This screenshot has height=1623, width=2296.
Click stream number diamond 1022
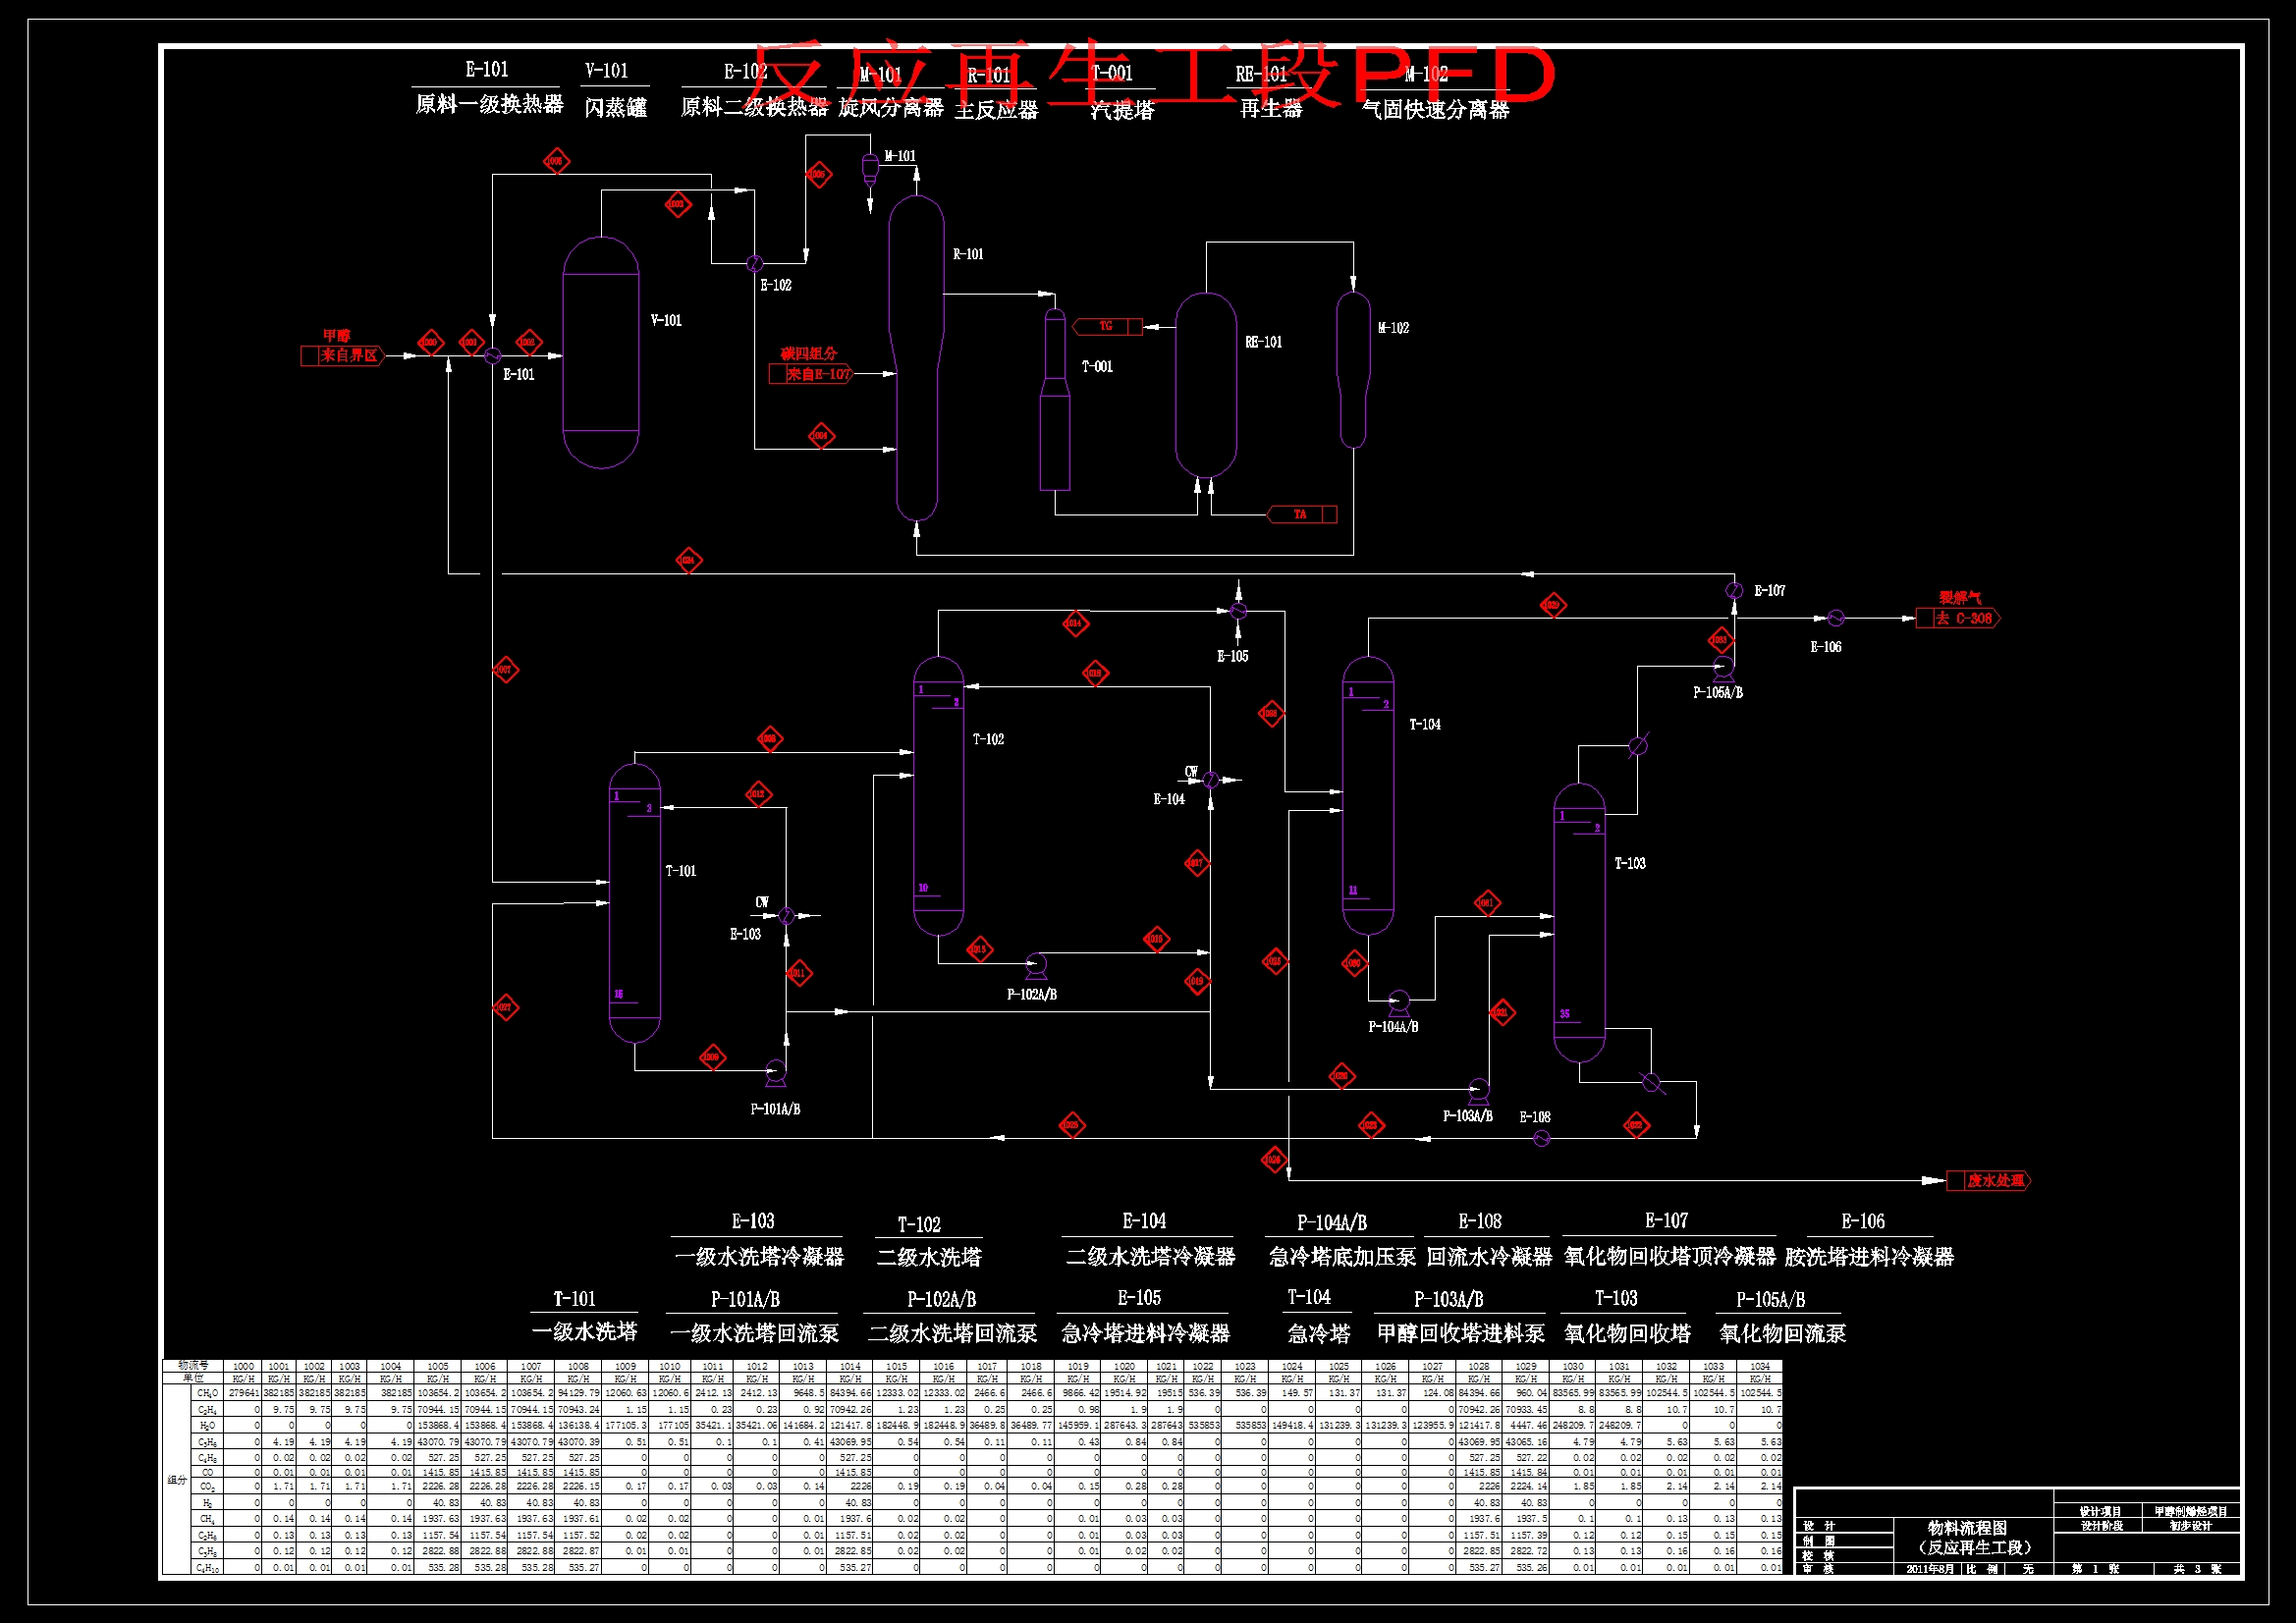tap(1636, 1126)
